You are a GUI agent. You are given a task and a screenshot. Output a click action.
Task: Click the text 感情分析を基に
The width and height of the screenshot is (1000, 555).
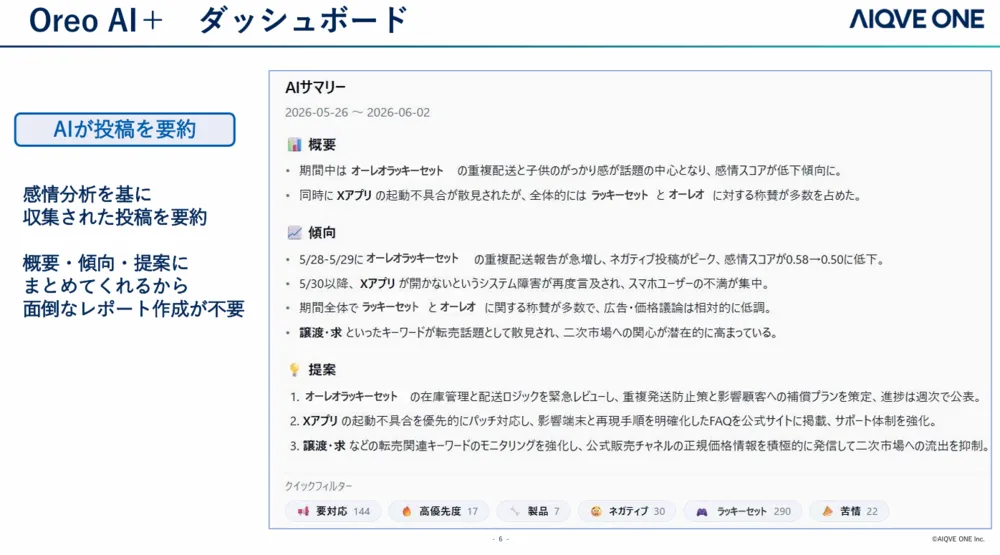pos(87,194)
